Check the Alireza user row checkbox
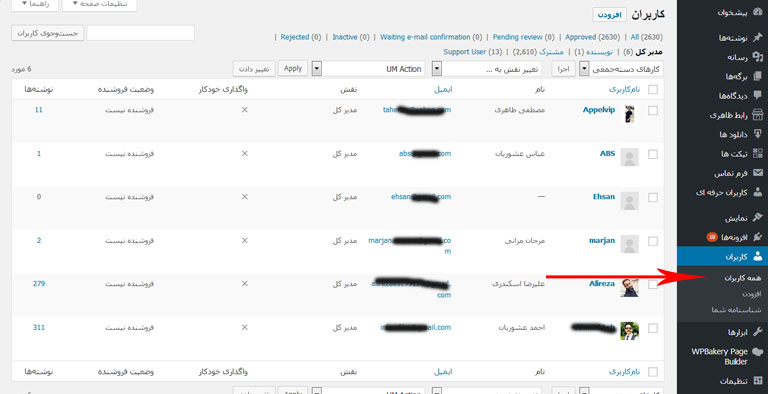 point(653,284)
